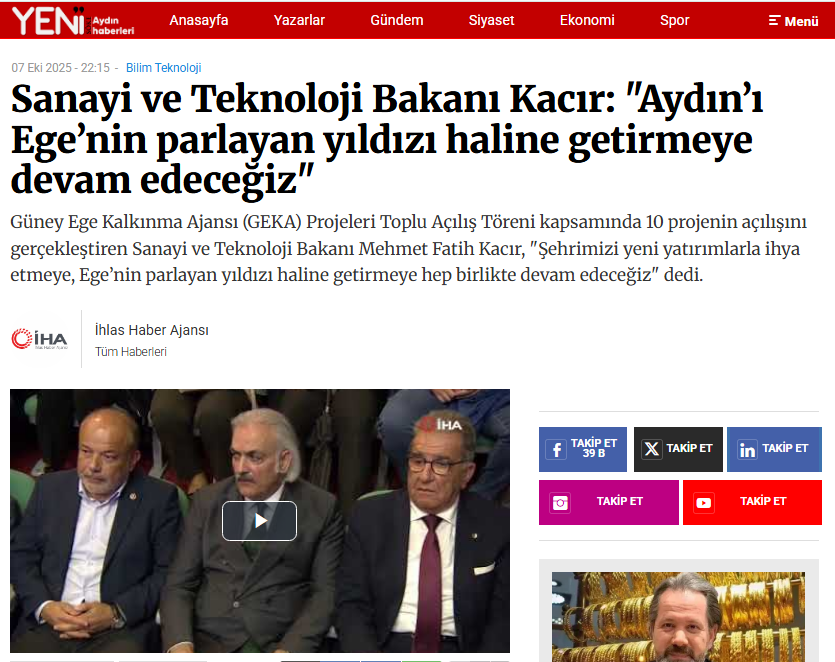Open the Yazarlar section
This screenshot has height=662, width=835.
pos(299,20)
